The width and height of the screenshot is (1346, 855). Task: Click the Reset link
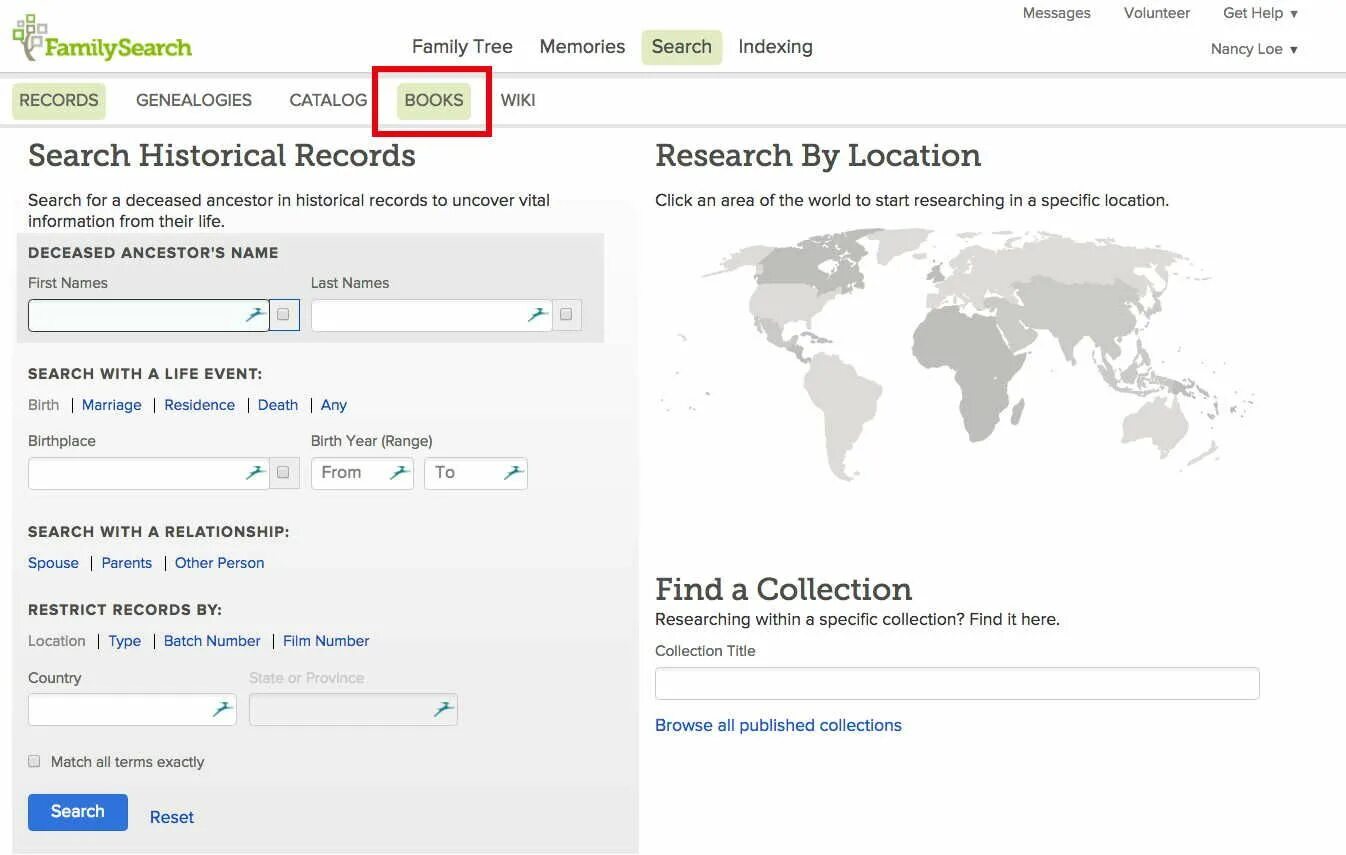(172, 817)
